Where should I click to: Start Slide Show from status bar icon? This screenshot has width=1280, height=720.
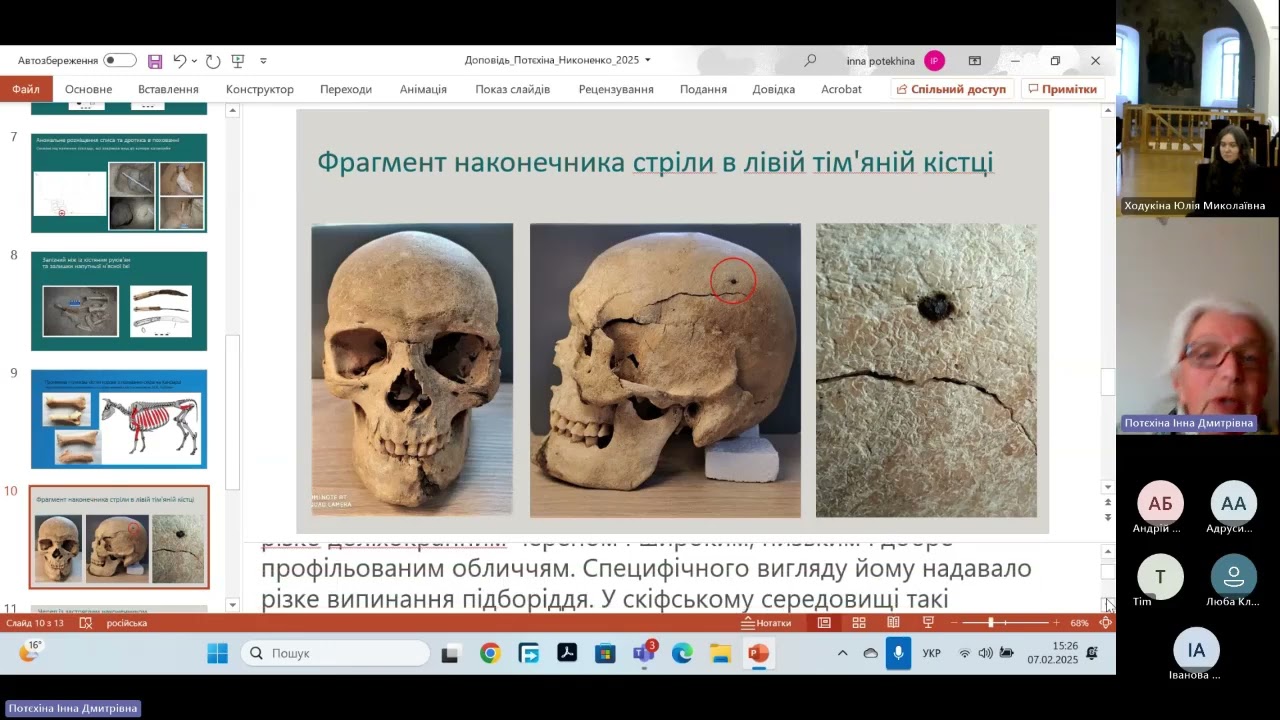pyautogui.click(x=928, y=623)
